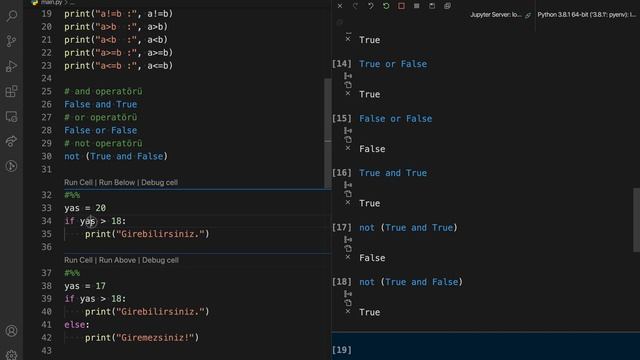640x360 pixels.
Task: Go to code for cell 16
Action: [348, 185]
